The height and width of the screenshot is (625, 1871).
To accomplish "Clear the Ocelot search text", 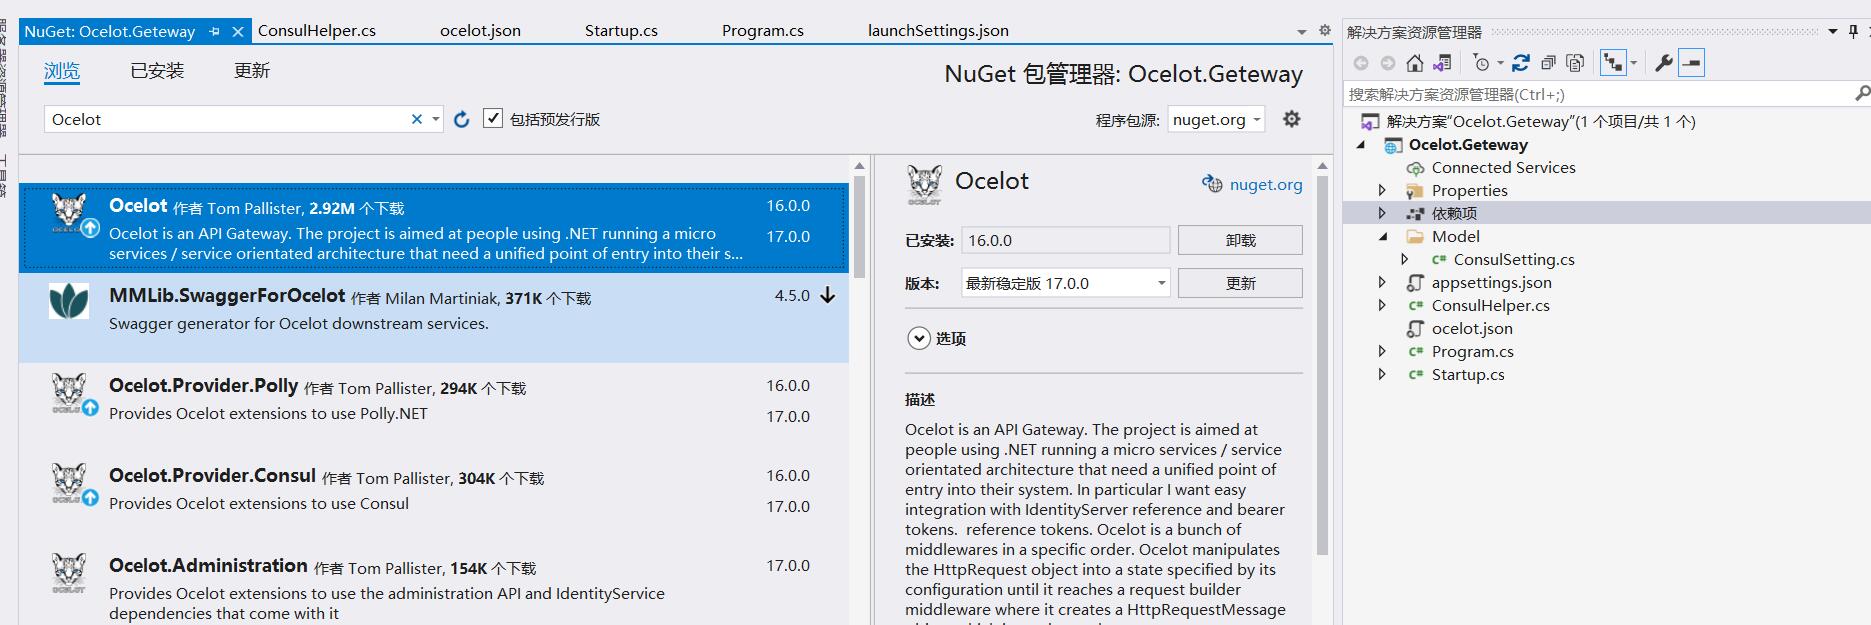I will 417,119.
